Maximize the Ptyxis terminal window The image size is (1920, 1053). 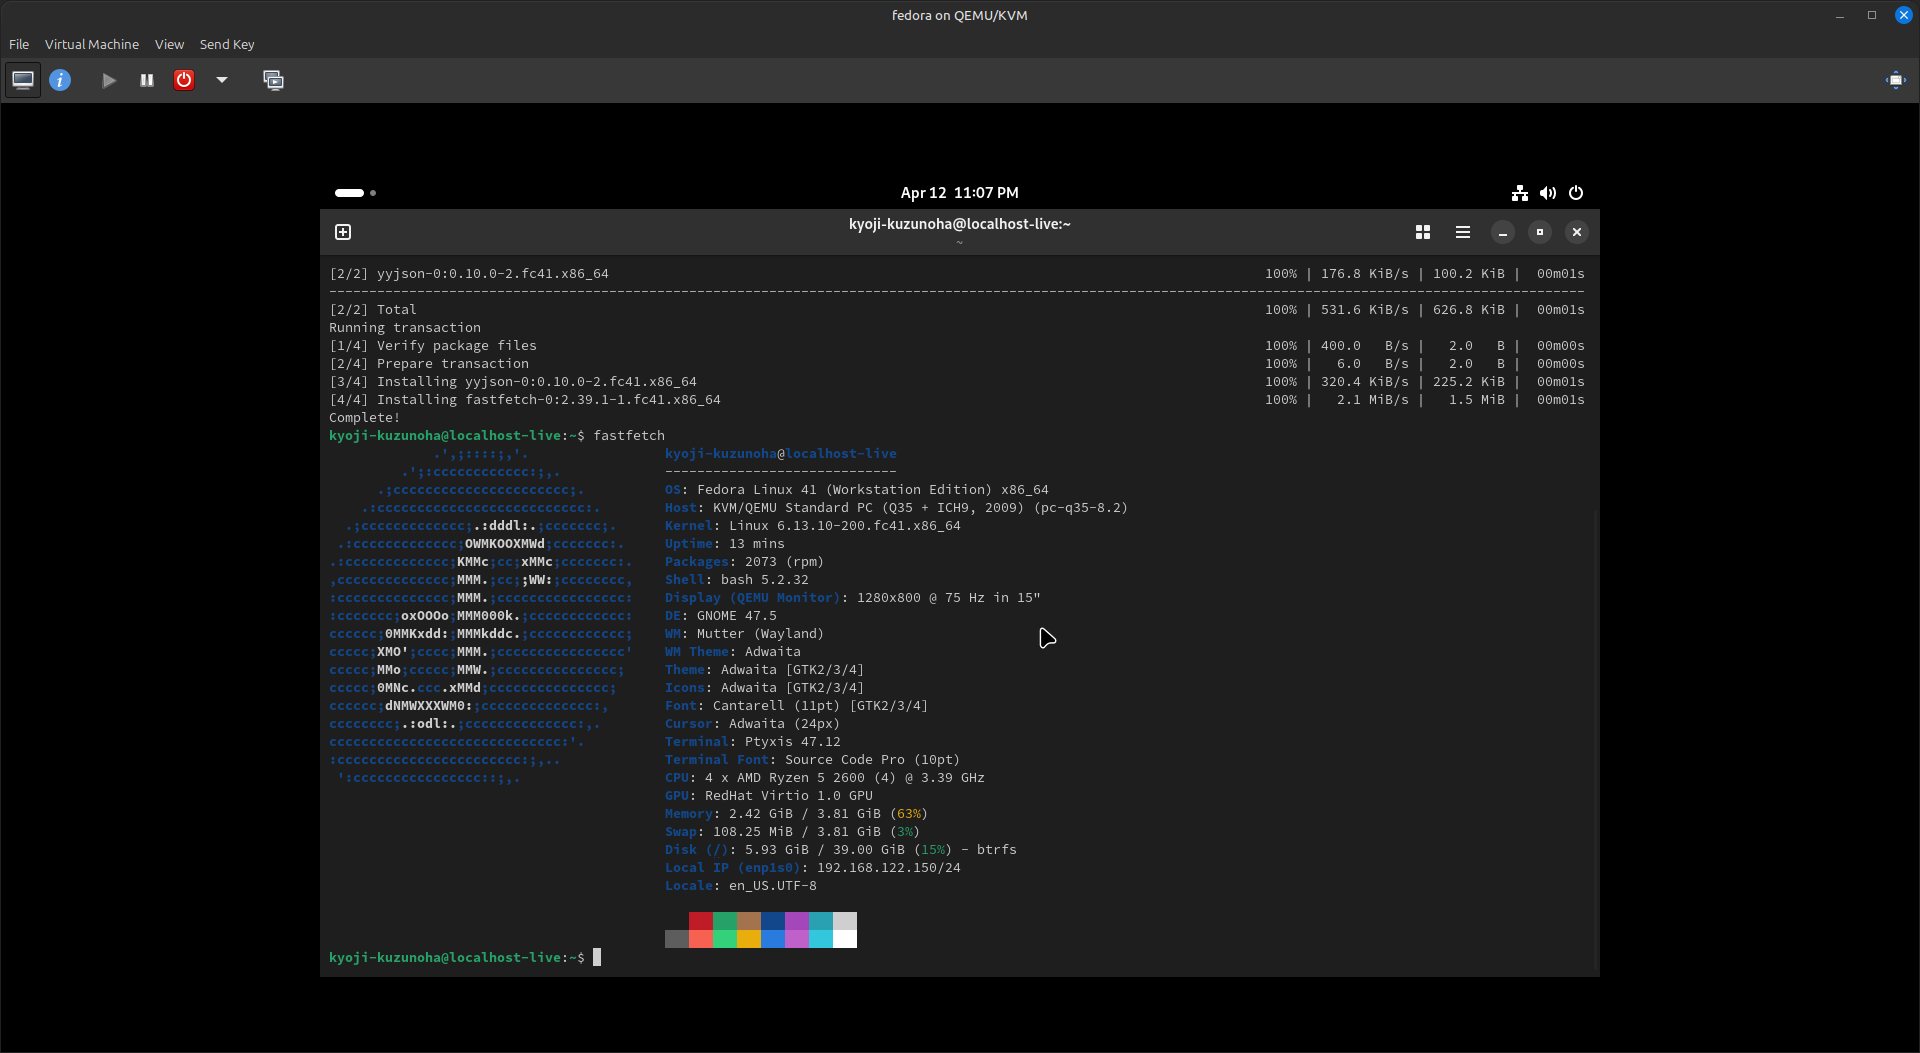click(x=1540, y=232)
